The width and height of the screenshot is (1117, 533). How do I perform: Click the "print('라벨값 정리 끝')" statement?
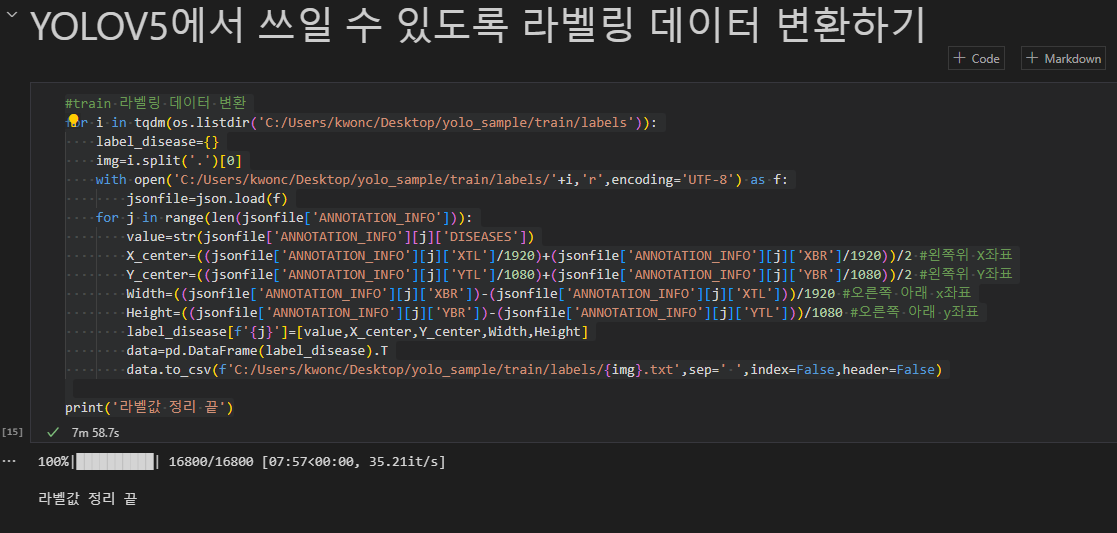[x=150, y=408]
